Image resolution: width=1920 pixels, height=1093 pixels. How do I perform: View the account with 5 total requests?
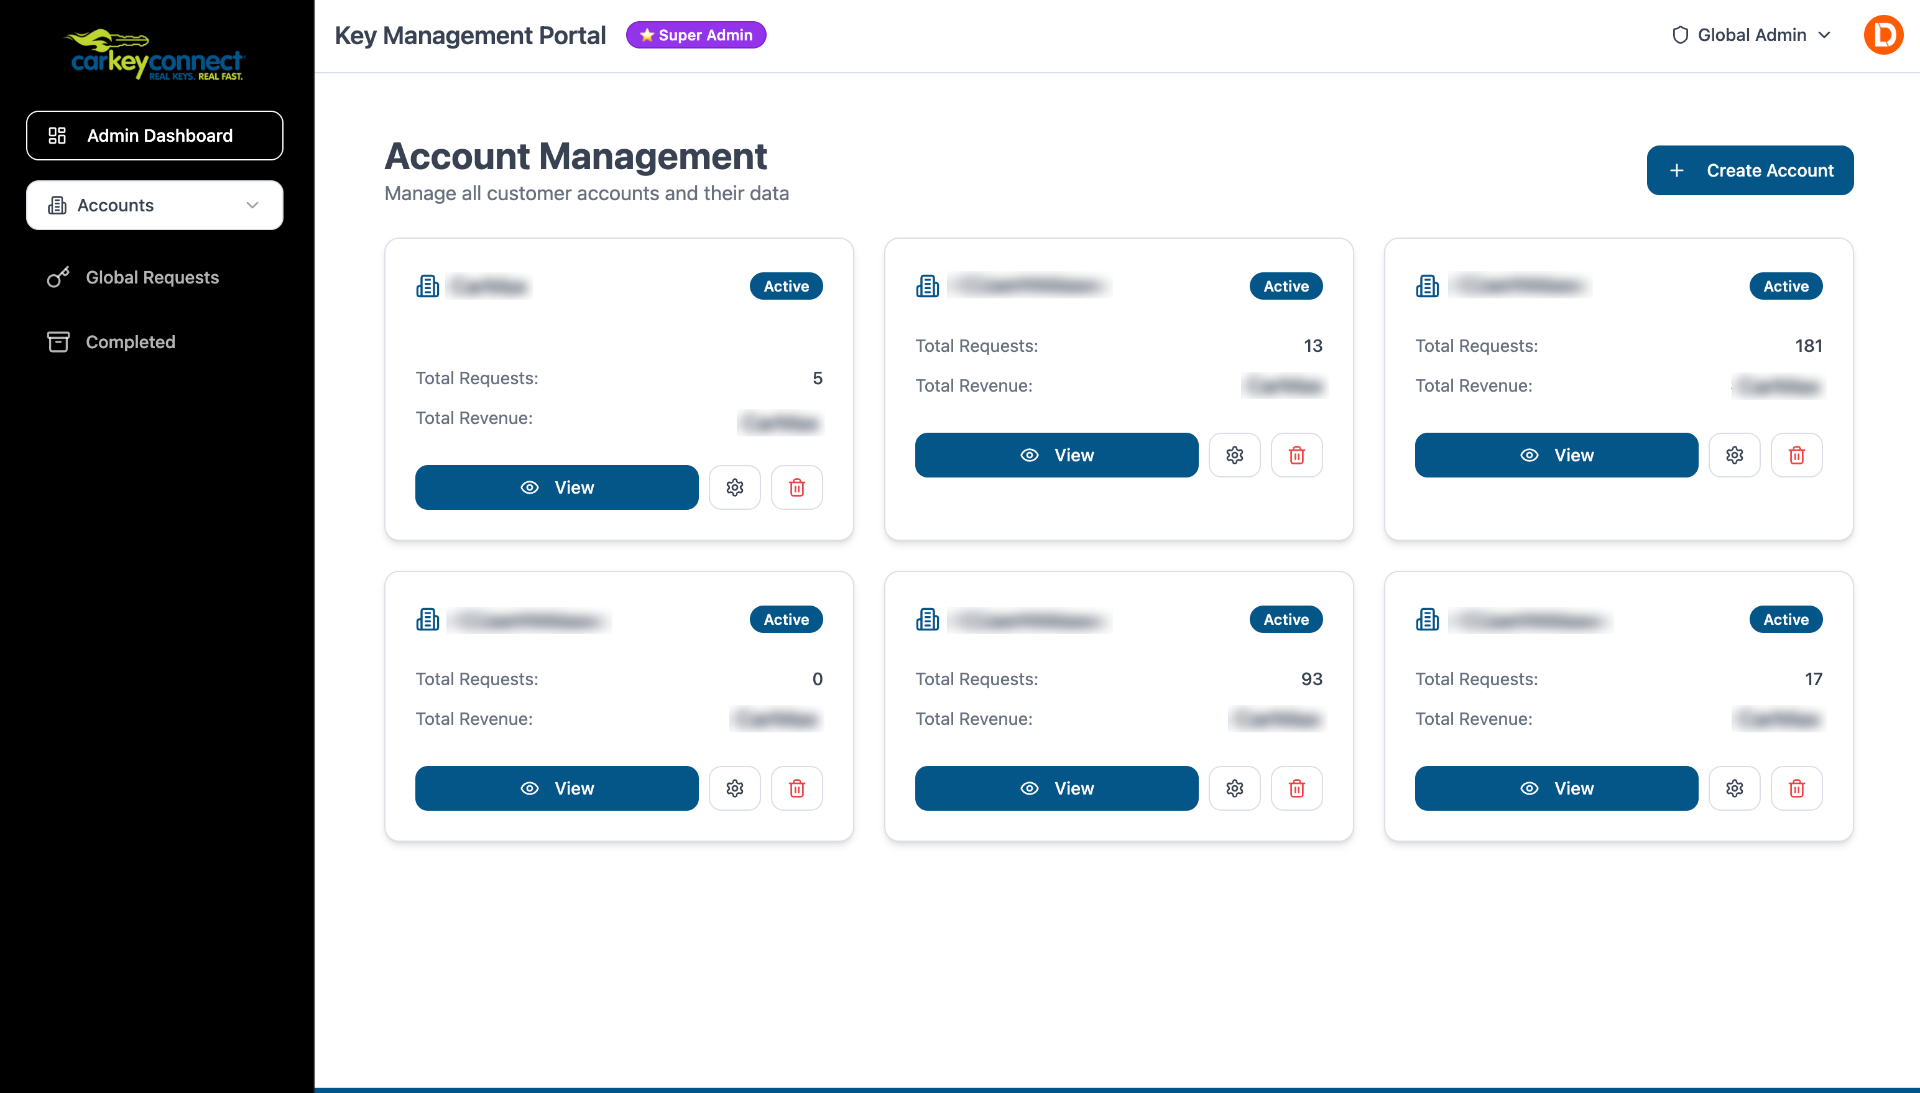click(x=557, y=487)
